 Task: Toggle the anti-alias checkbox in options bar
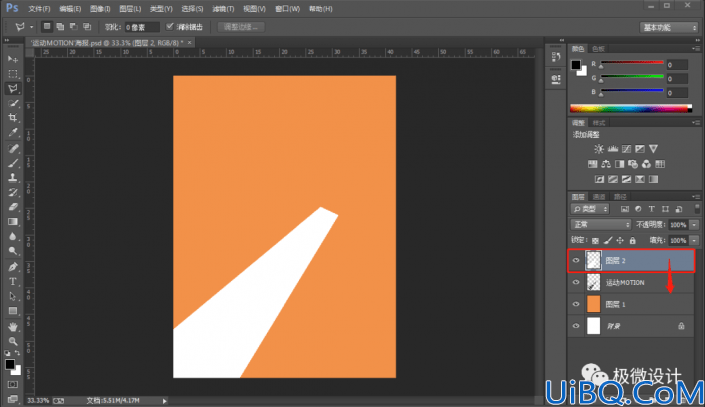click(170, 27)
